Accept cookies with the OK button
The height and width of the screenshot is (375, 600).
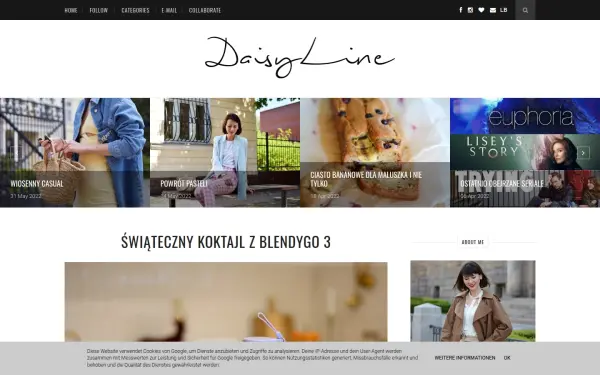coord(507,358)
